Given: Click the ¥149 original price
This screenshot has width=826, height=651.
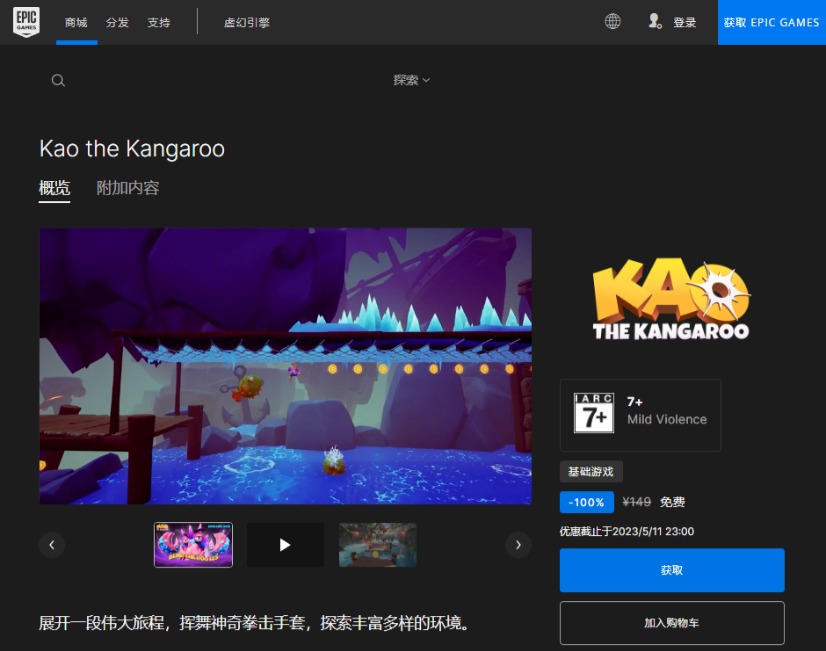Looking at the screenshot, I should pyautogui.click(x=636, y=502).
